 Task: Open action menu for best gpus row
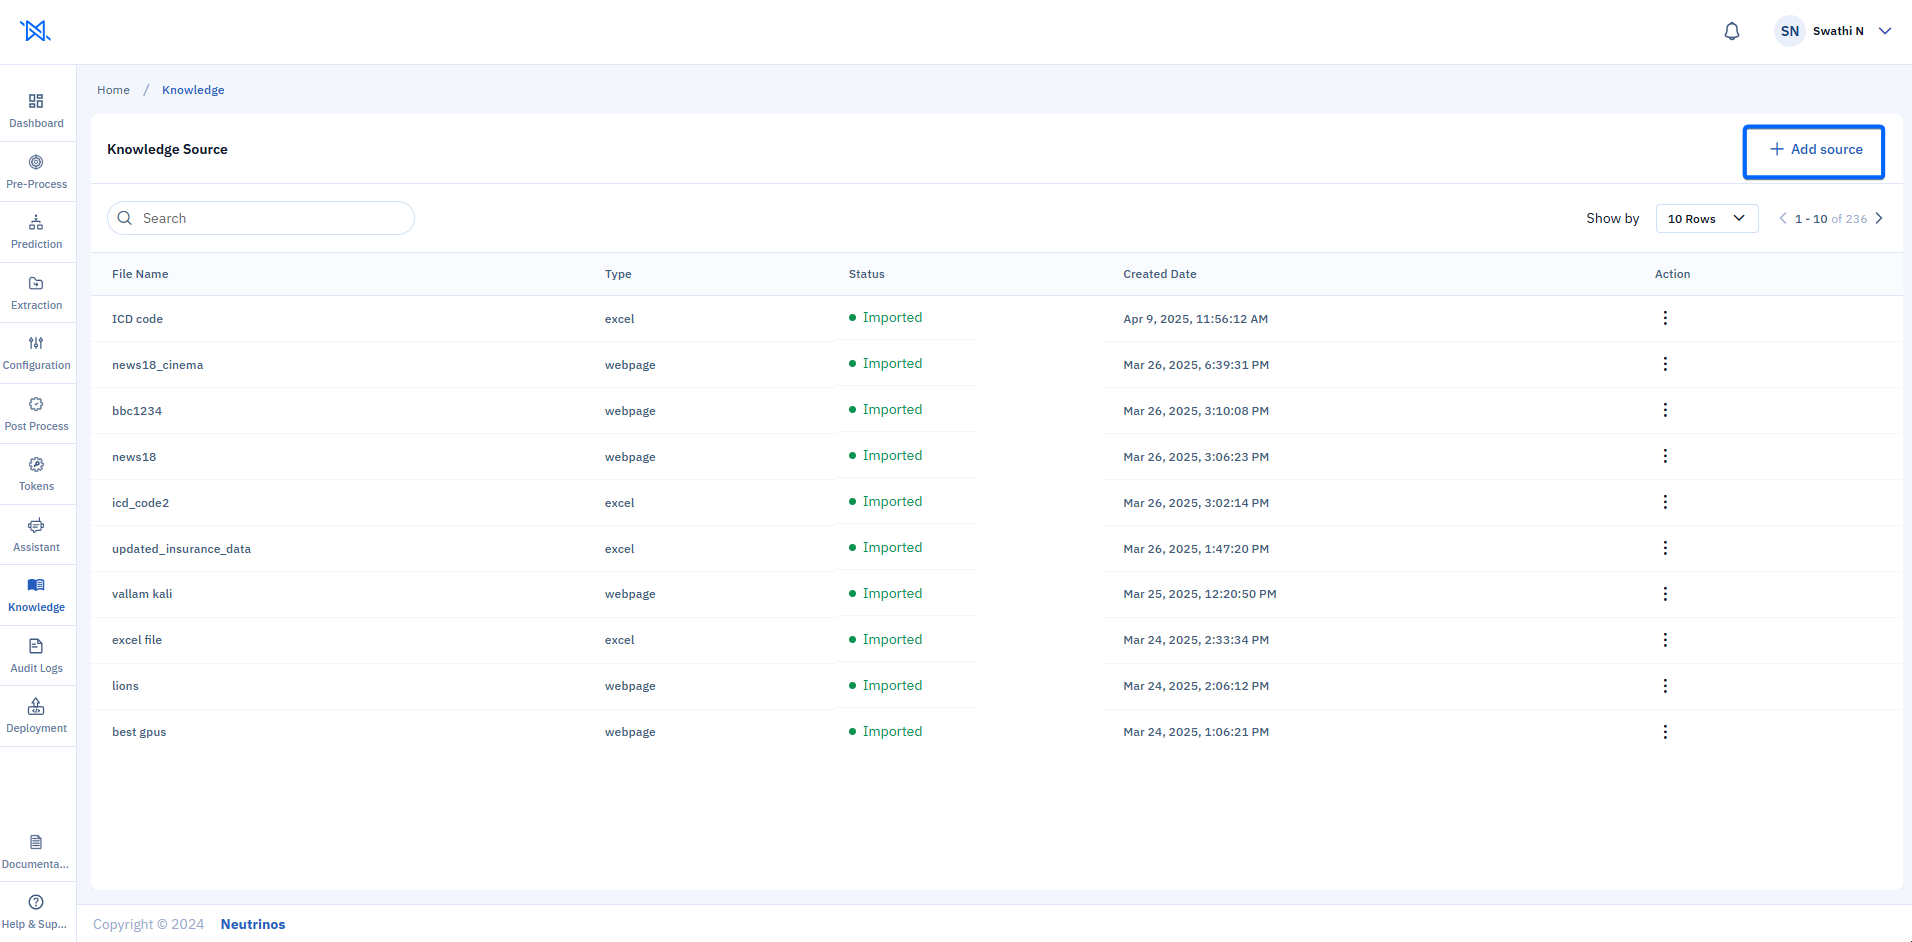pos(1665,732)
